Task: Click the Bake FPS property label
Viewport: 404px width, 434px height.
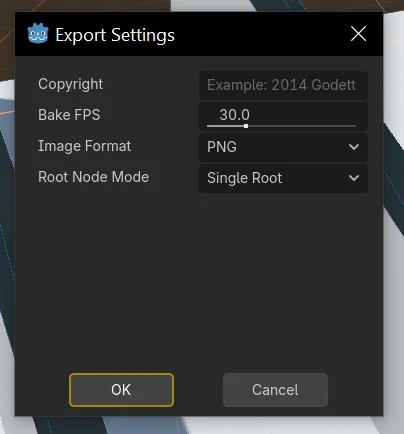Action: [x=69, y=115]
